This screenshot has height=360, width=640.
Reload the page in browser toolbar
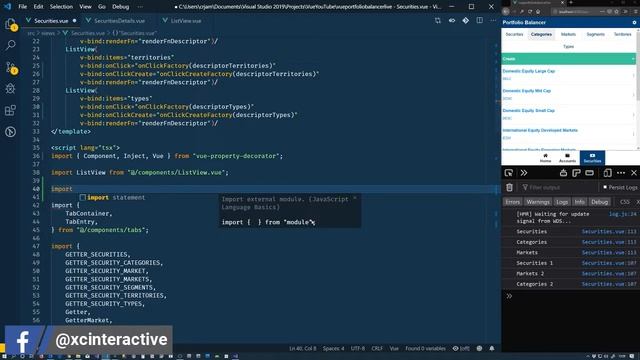pos(530,12)
